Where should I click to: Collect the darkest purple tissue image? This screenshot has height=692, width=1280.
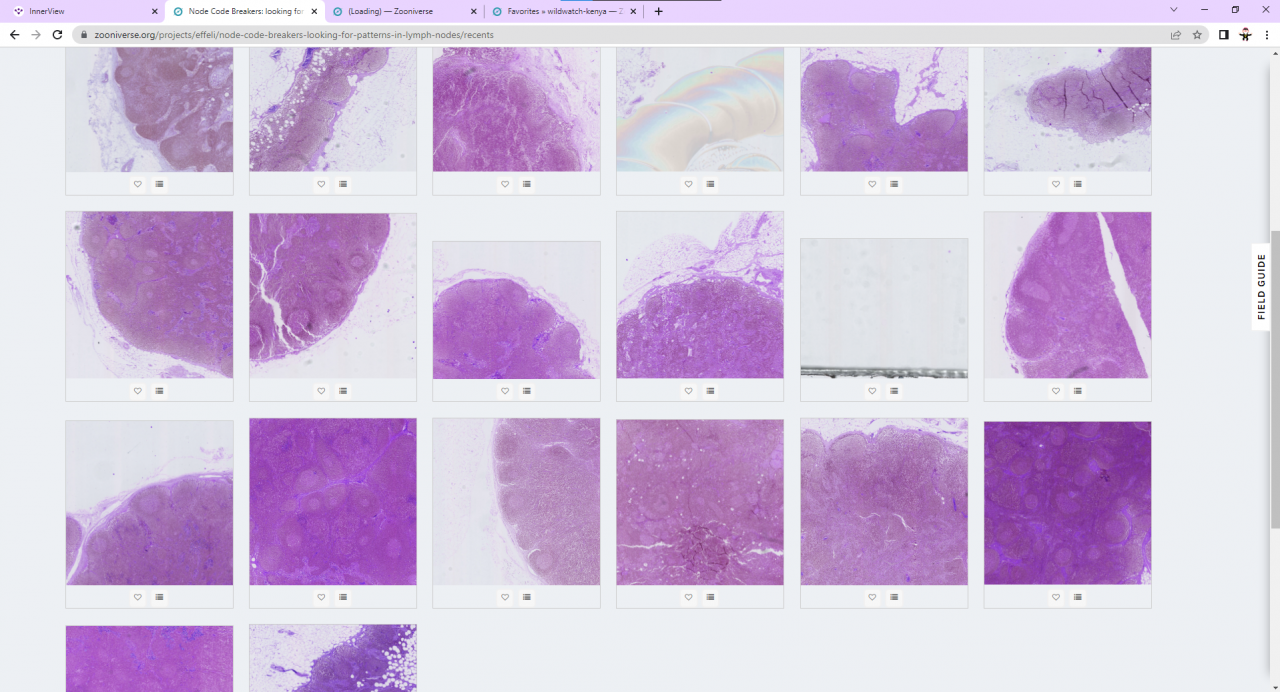(x=1078, y=597)
